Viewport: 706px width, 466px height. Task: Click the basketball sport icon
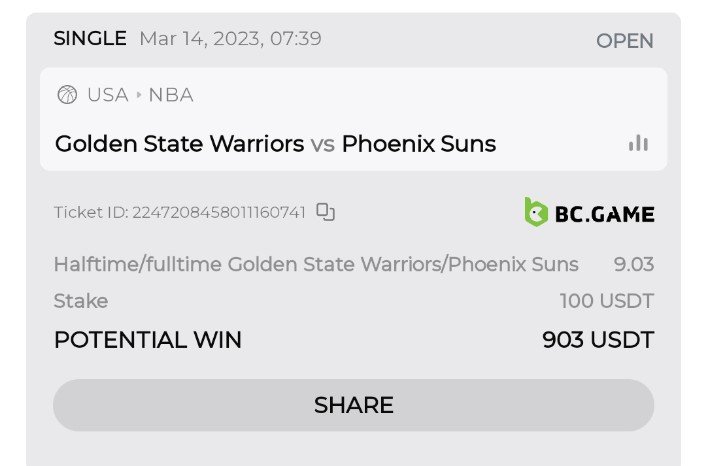[67, 95]
